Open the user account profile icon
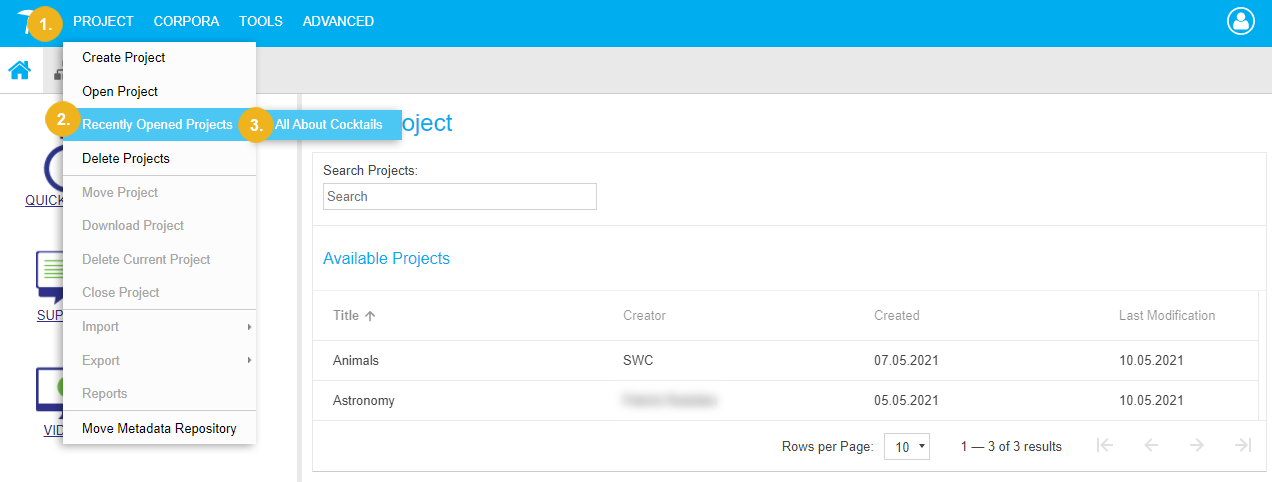The width and height of the screenshot is (1272, 482). pos(1241,21)
